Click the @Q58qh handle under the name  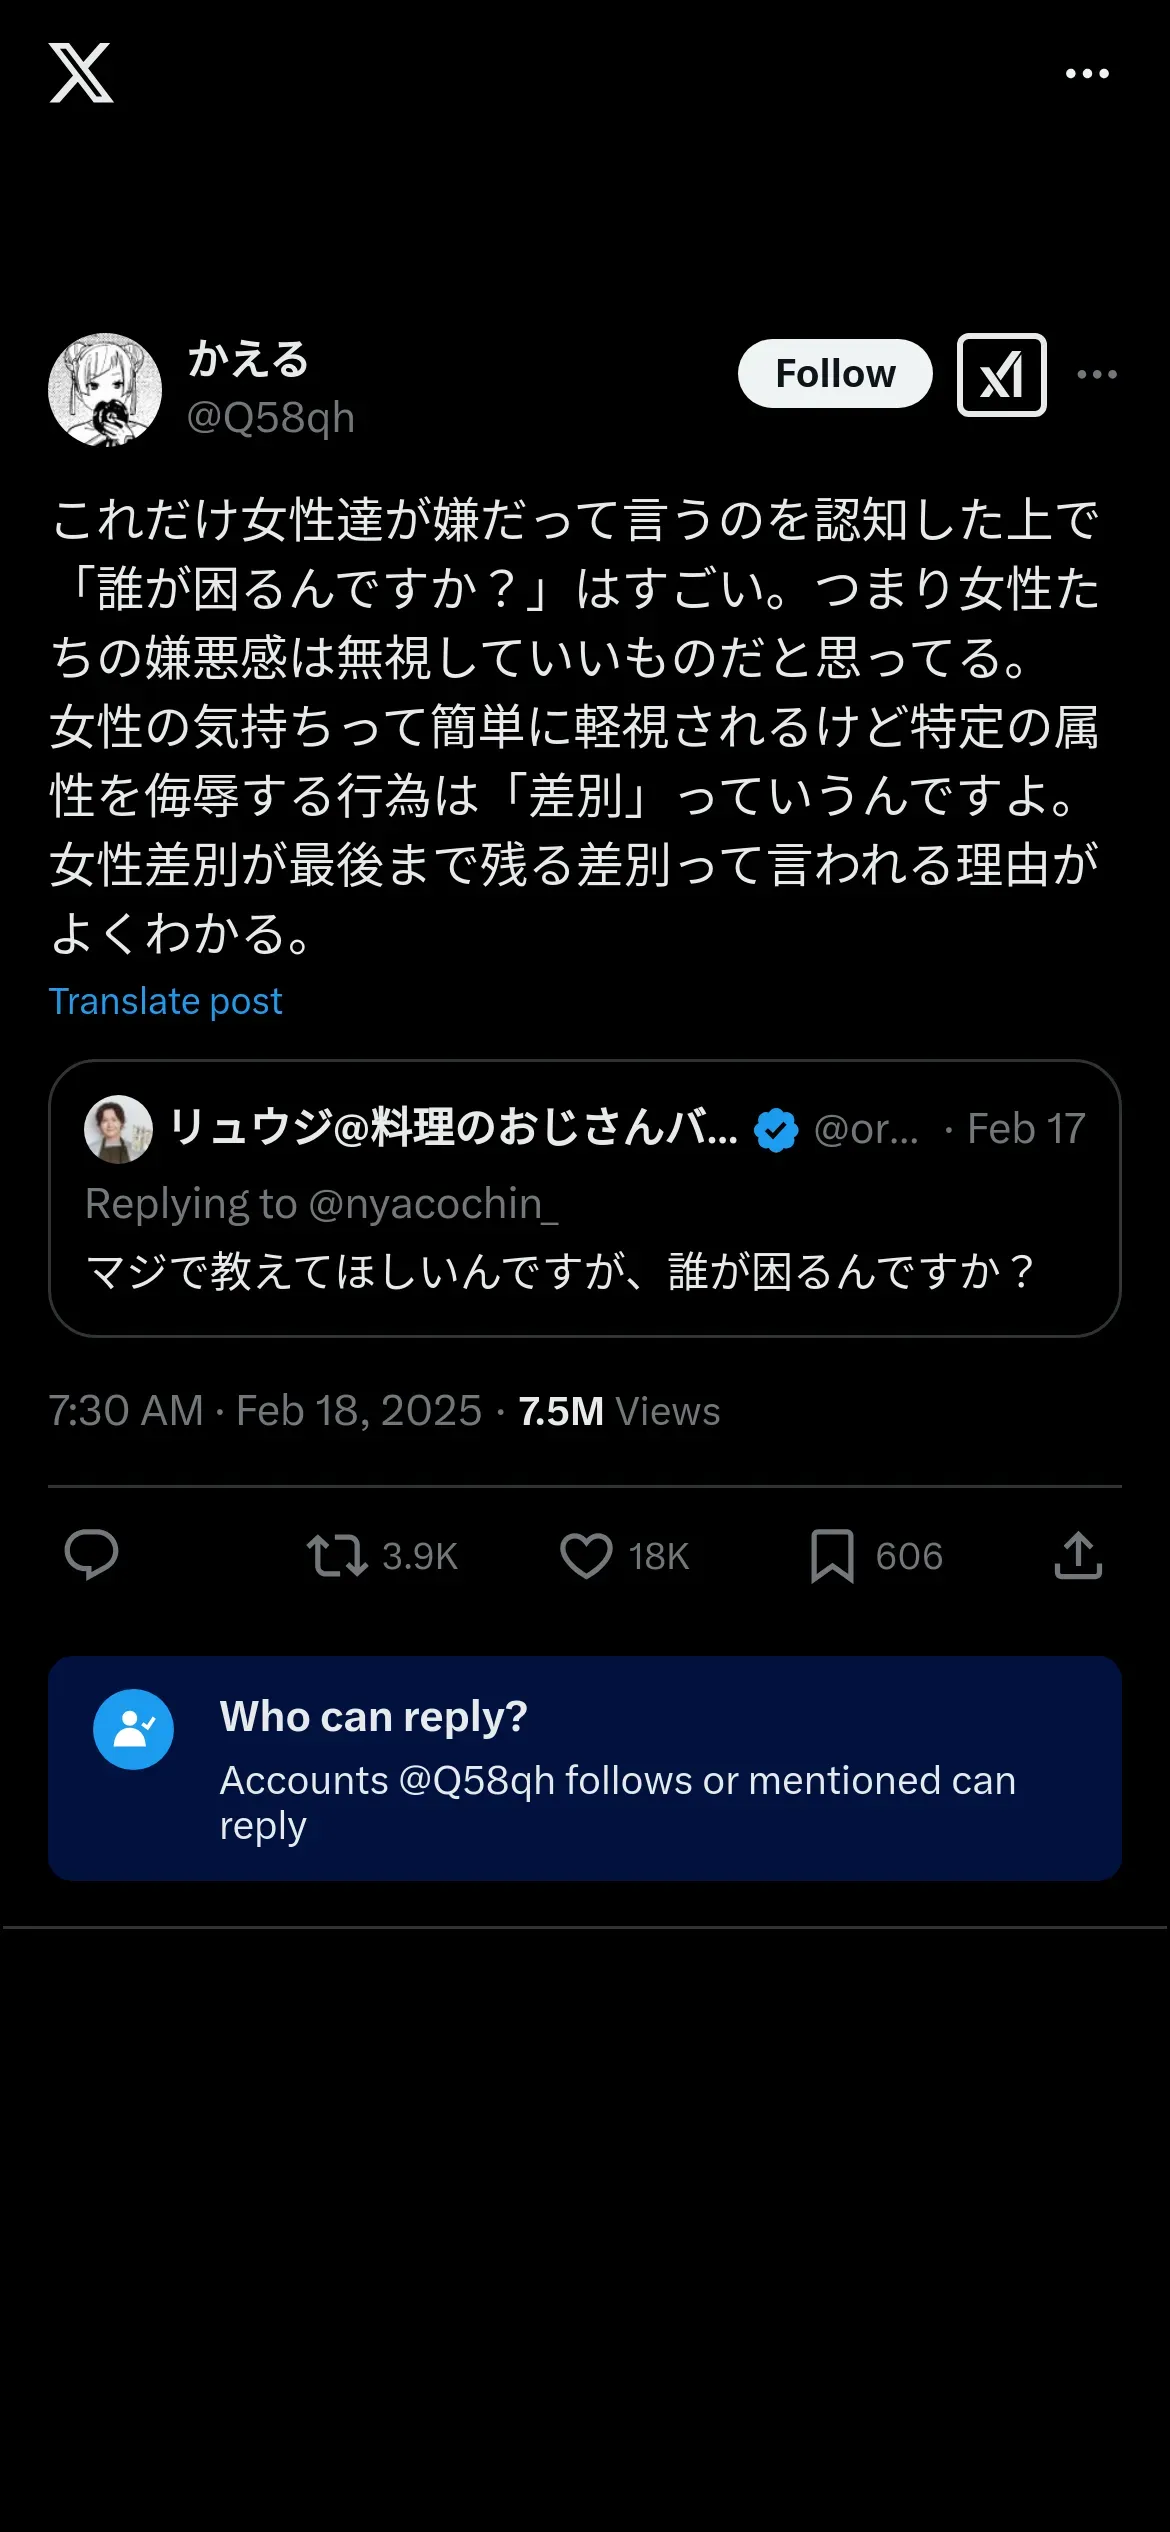(x=271, y=417)
